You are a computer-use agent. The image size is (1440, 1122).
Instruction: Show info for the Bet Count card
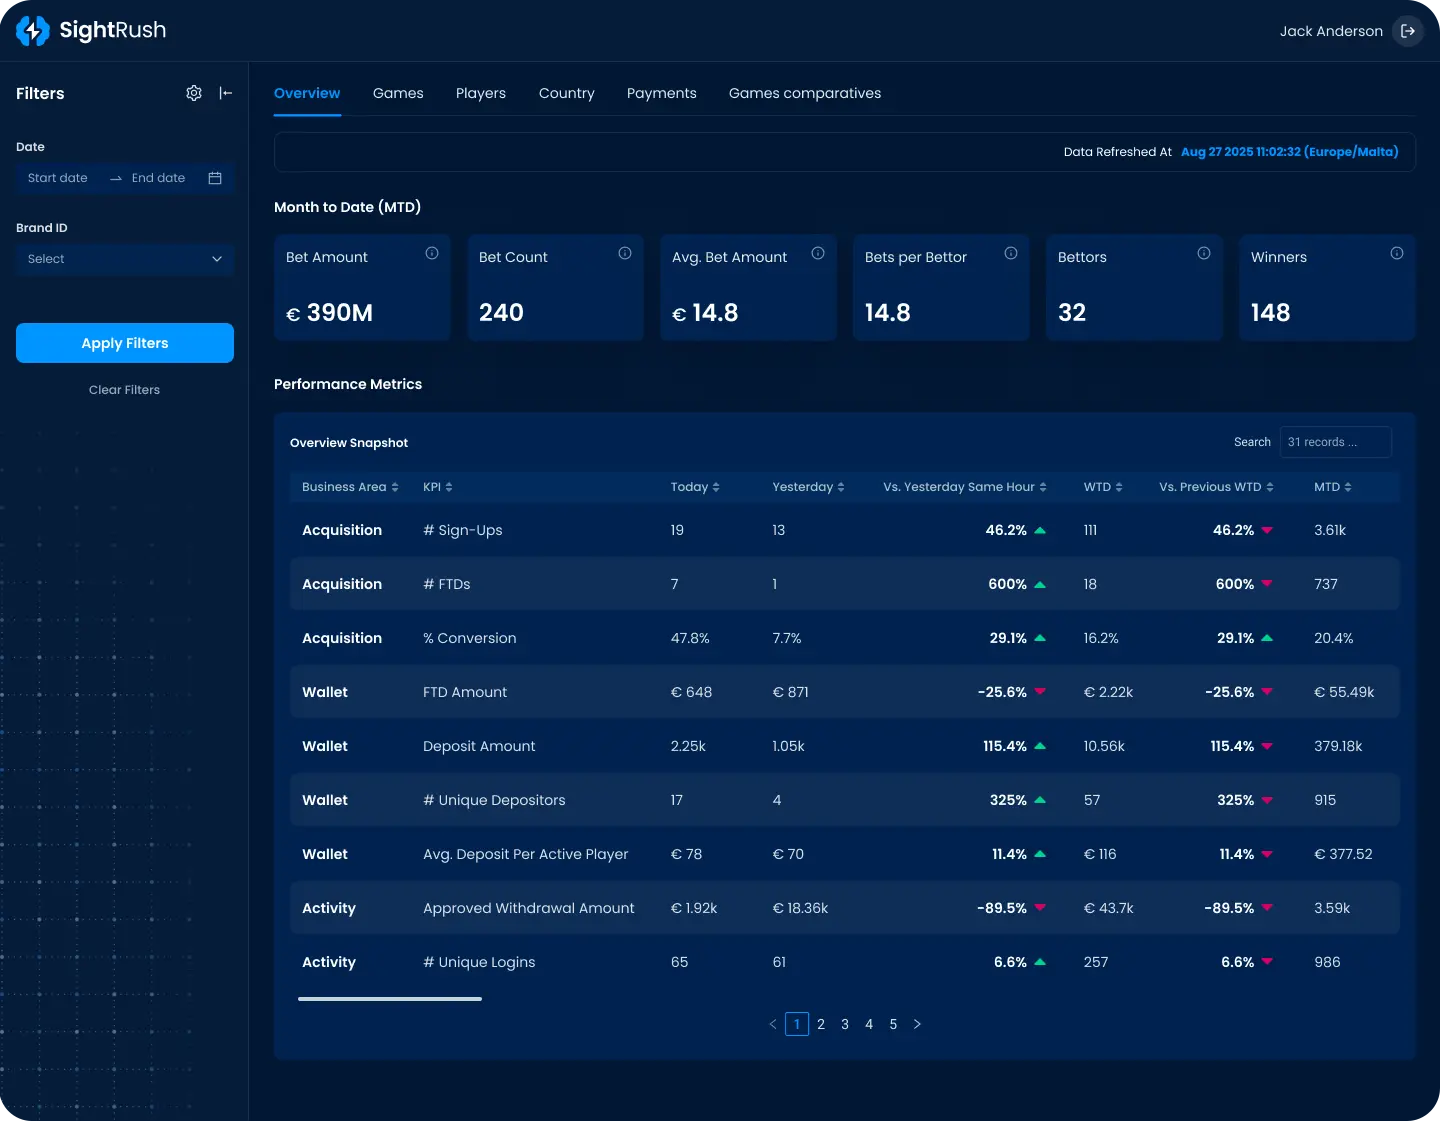tap(625, 254)
